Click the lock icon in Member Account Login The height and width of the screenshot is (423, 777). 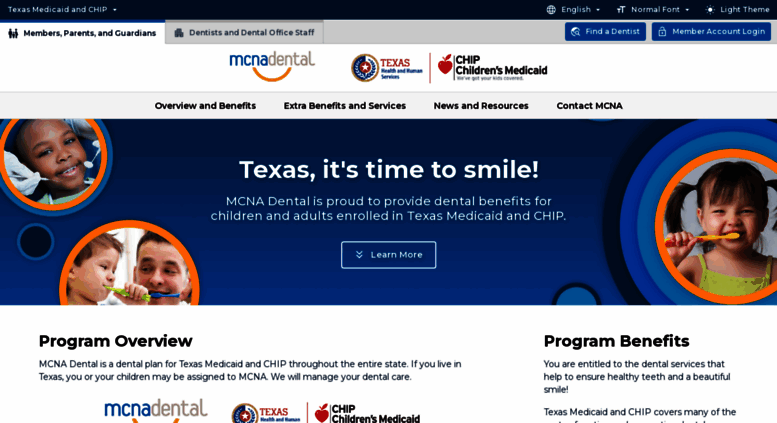point(662,32)
